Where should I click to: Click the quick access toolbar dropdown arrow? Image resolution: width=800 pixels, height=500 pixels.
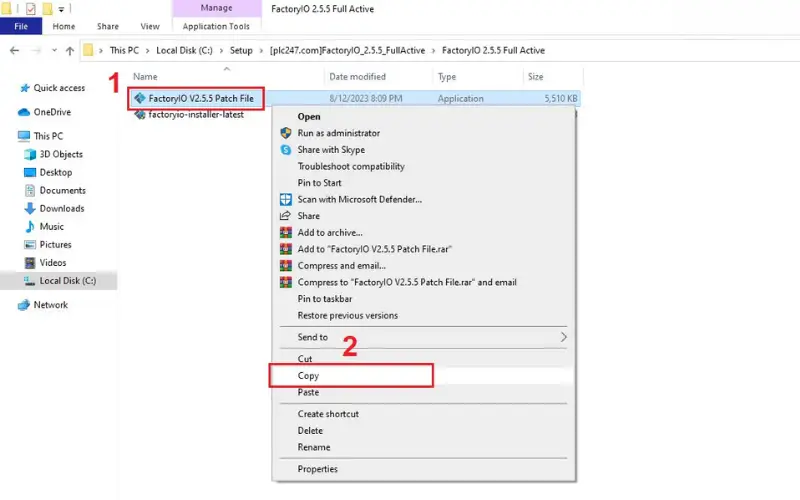(61, 9)
